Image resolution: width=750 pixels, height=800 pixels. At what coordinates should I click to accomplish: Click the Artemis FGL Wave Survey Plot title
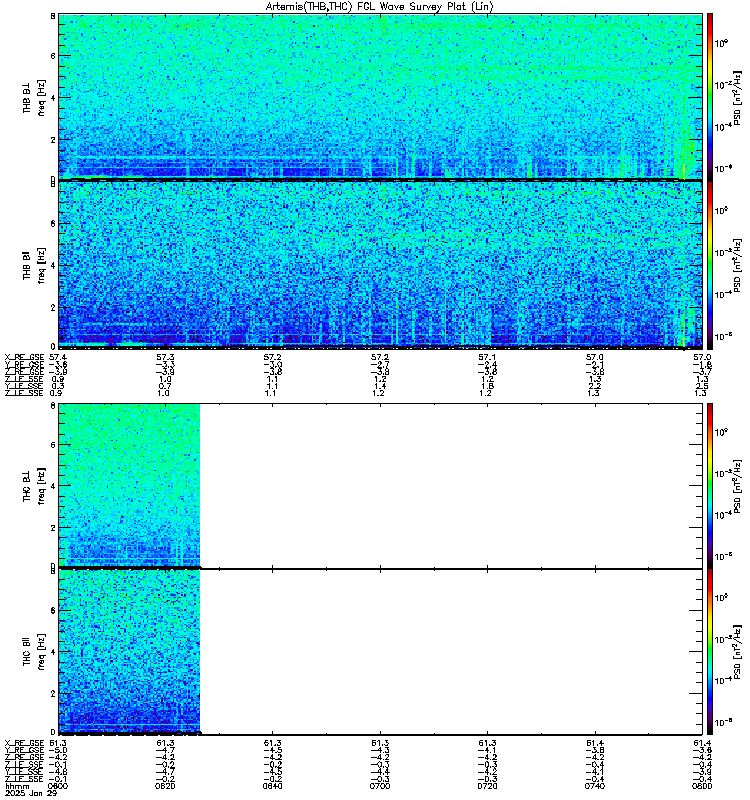380,7
